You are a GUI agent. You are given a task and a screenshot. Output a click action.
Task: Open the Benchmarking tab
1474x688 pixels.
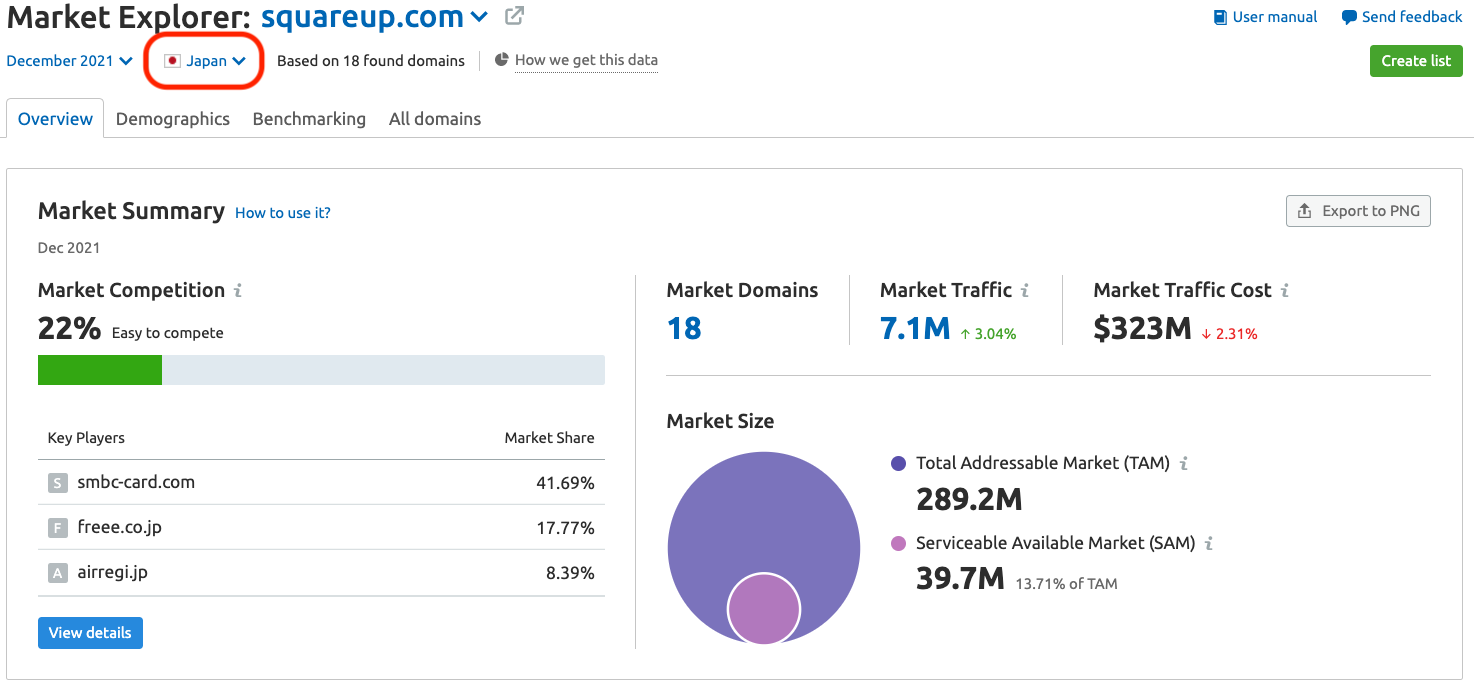pos(309,119)
